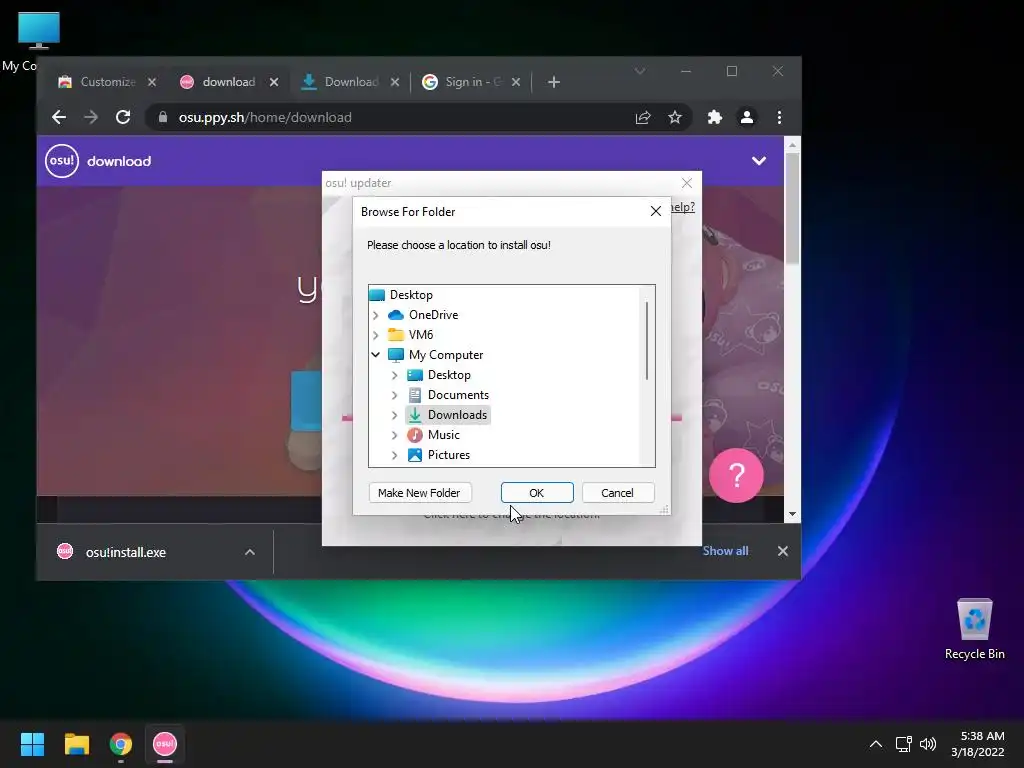
Task: Expand the Music tree node
Action: (394, 435)
